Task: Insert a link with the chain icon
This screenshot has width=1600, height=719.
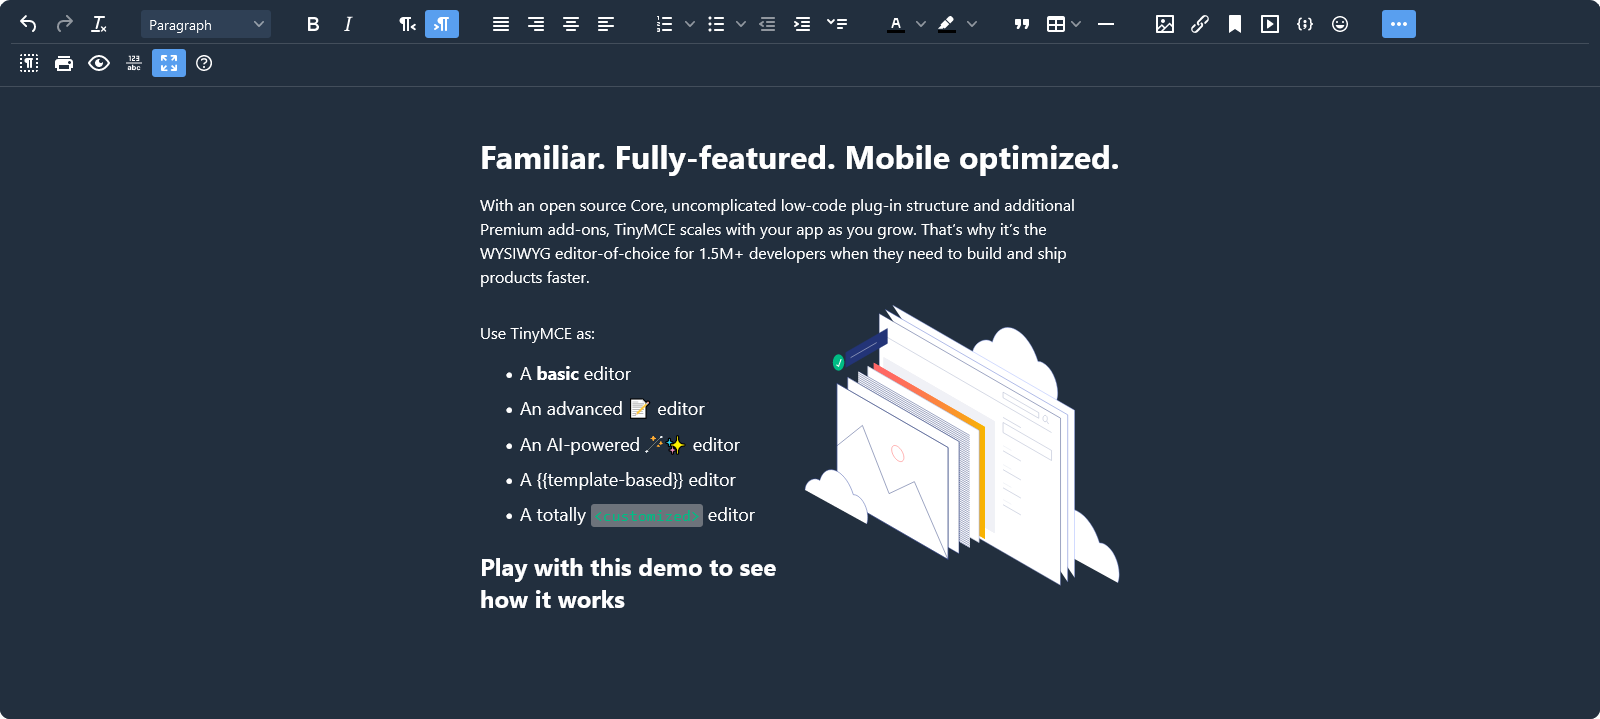Action: (x=1200, y=24)
